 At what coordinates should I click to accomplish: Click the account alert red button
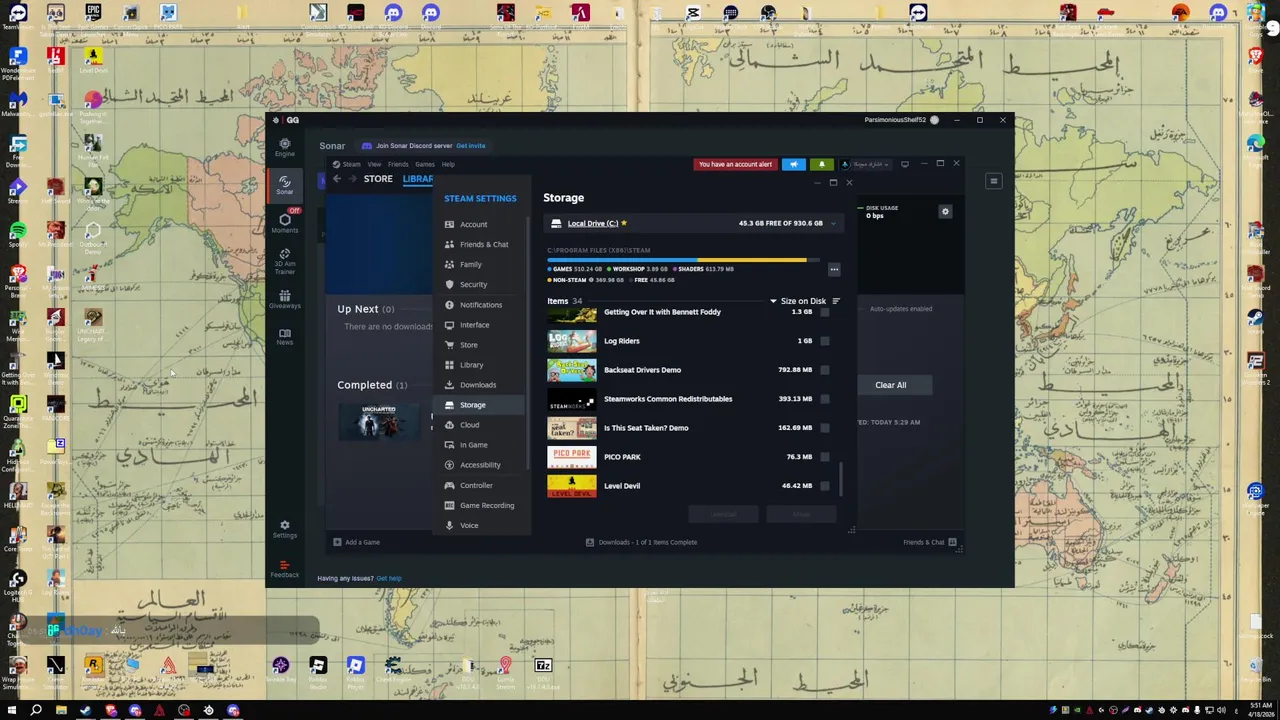(735, 164)
